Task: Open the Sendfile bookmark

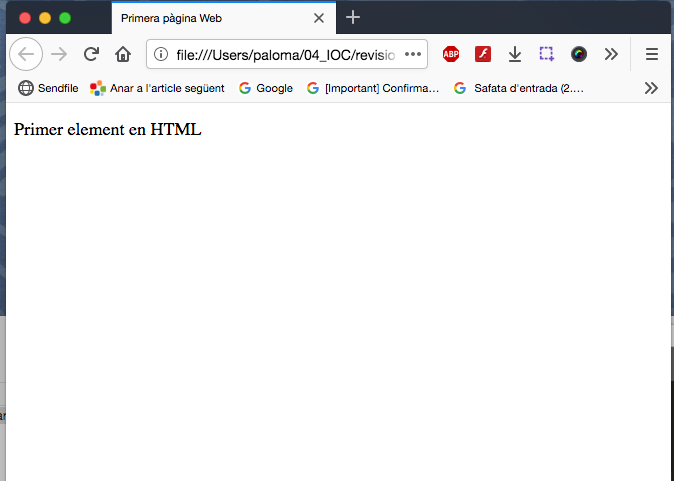Action: (x=48, y=88)
